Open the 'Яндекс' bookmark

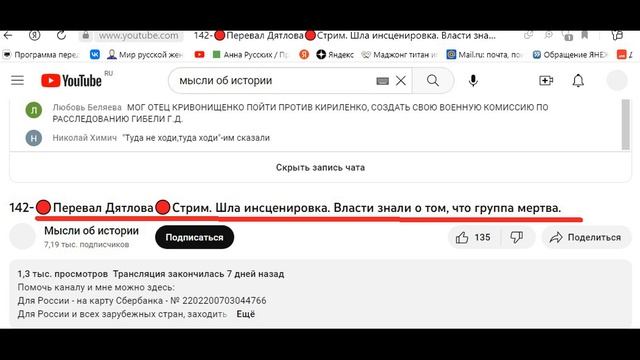point(335,54)
